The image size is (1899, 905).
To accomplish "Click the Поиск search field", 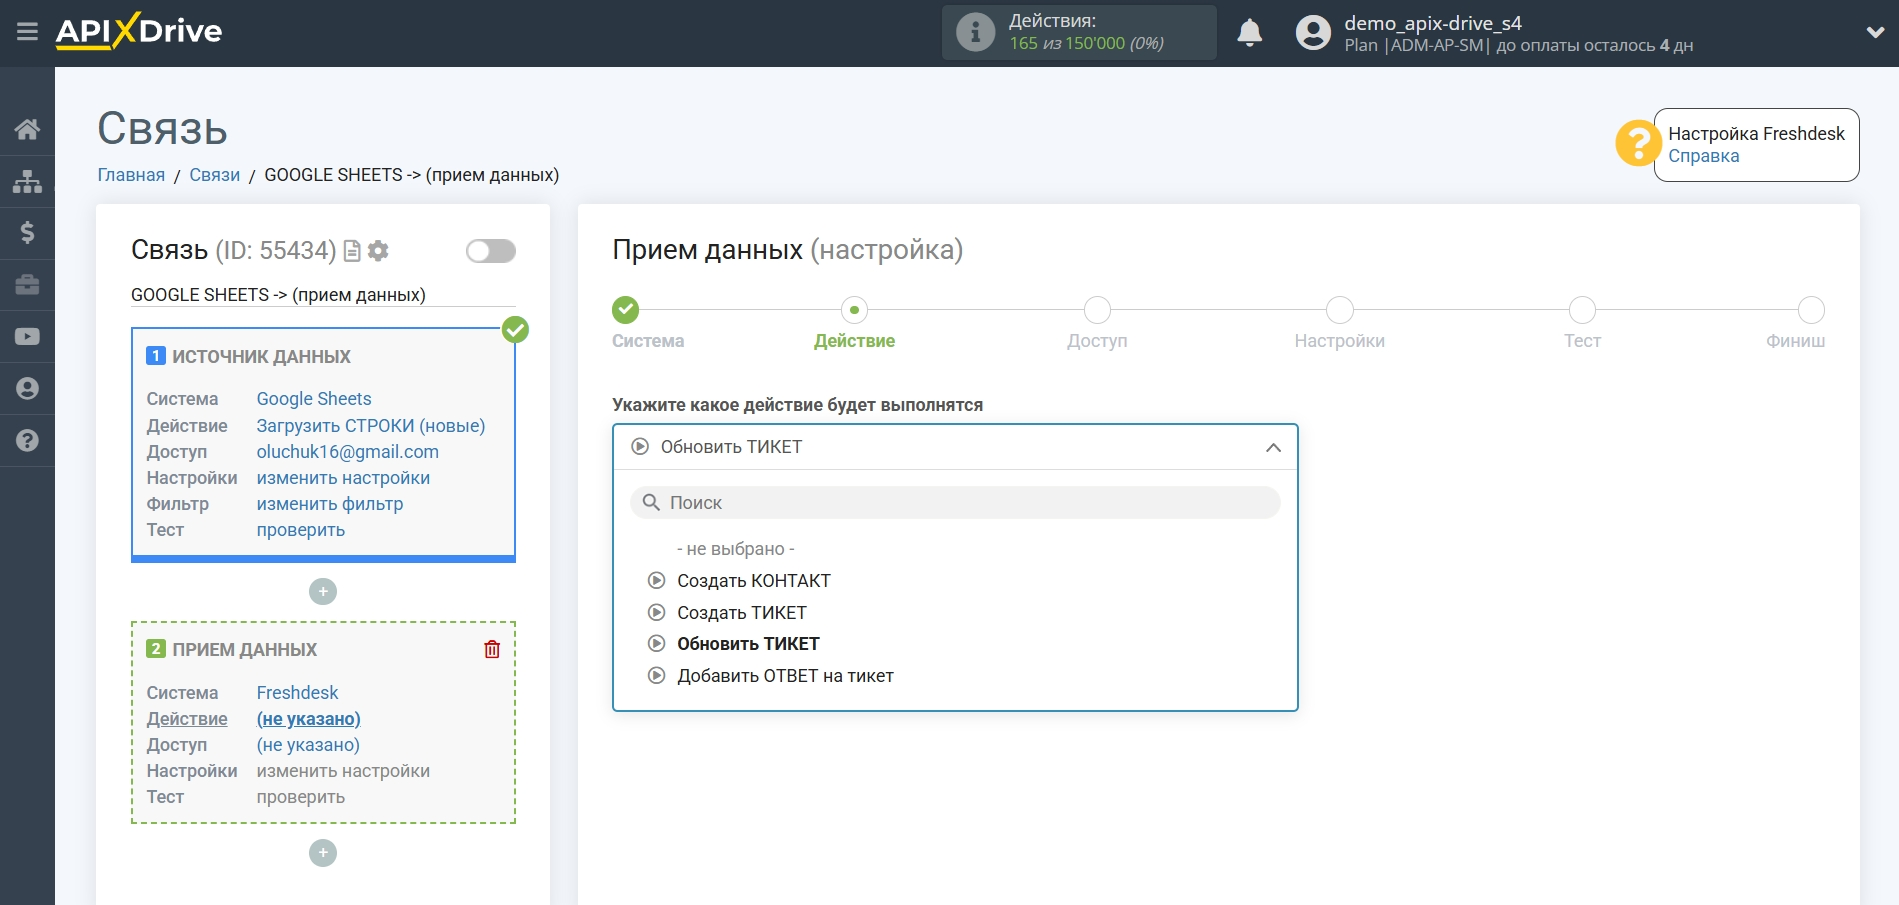I will click(955, 503).
